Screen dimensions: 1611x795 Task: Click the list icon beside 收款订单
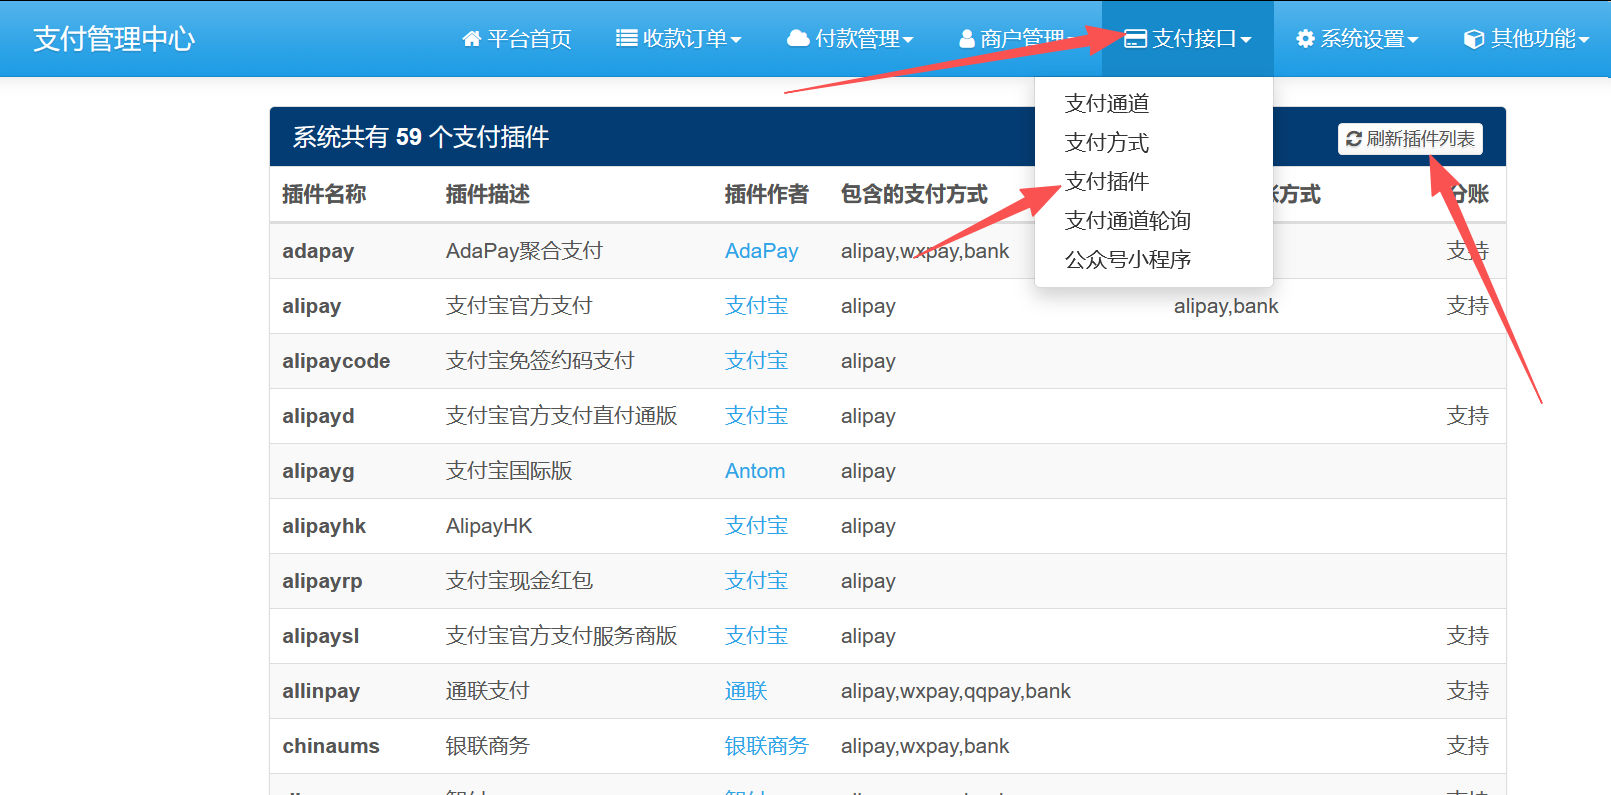coord(626,39)
